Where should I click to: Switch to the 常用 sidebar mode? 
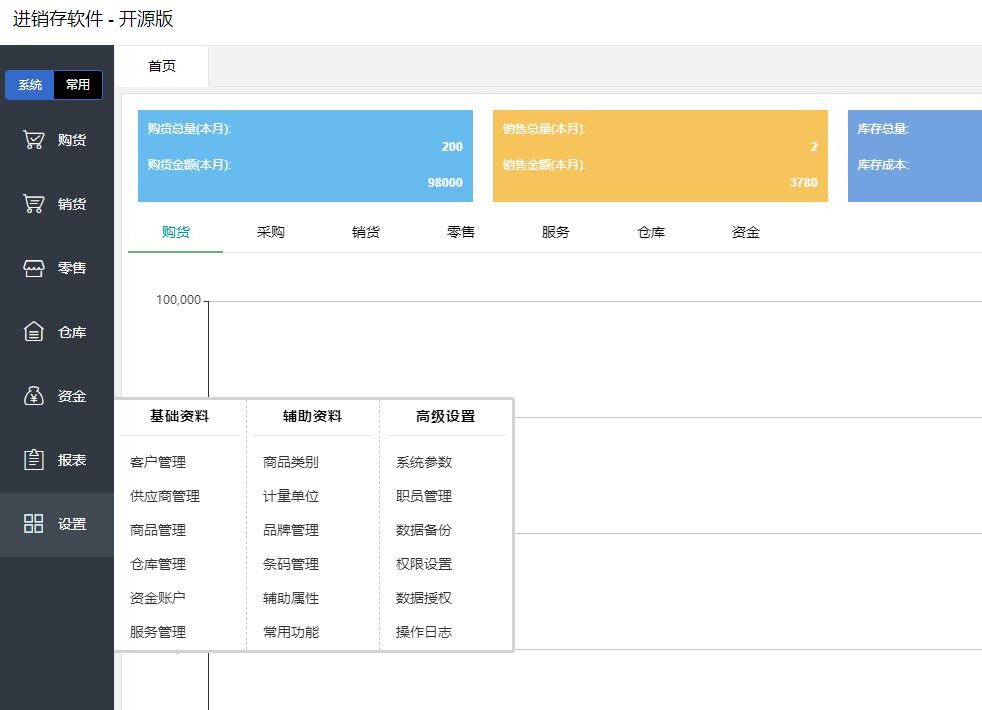coord(78,85)
